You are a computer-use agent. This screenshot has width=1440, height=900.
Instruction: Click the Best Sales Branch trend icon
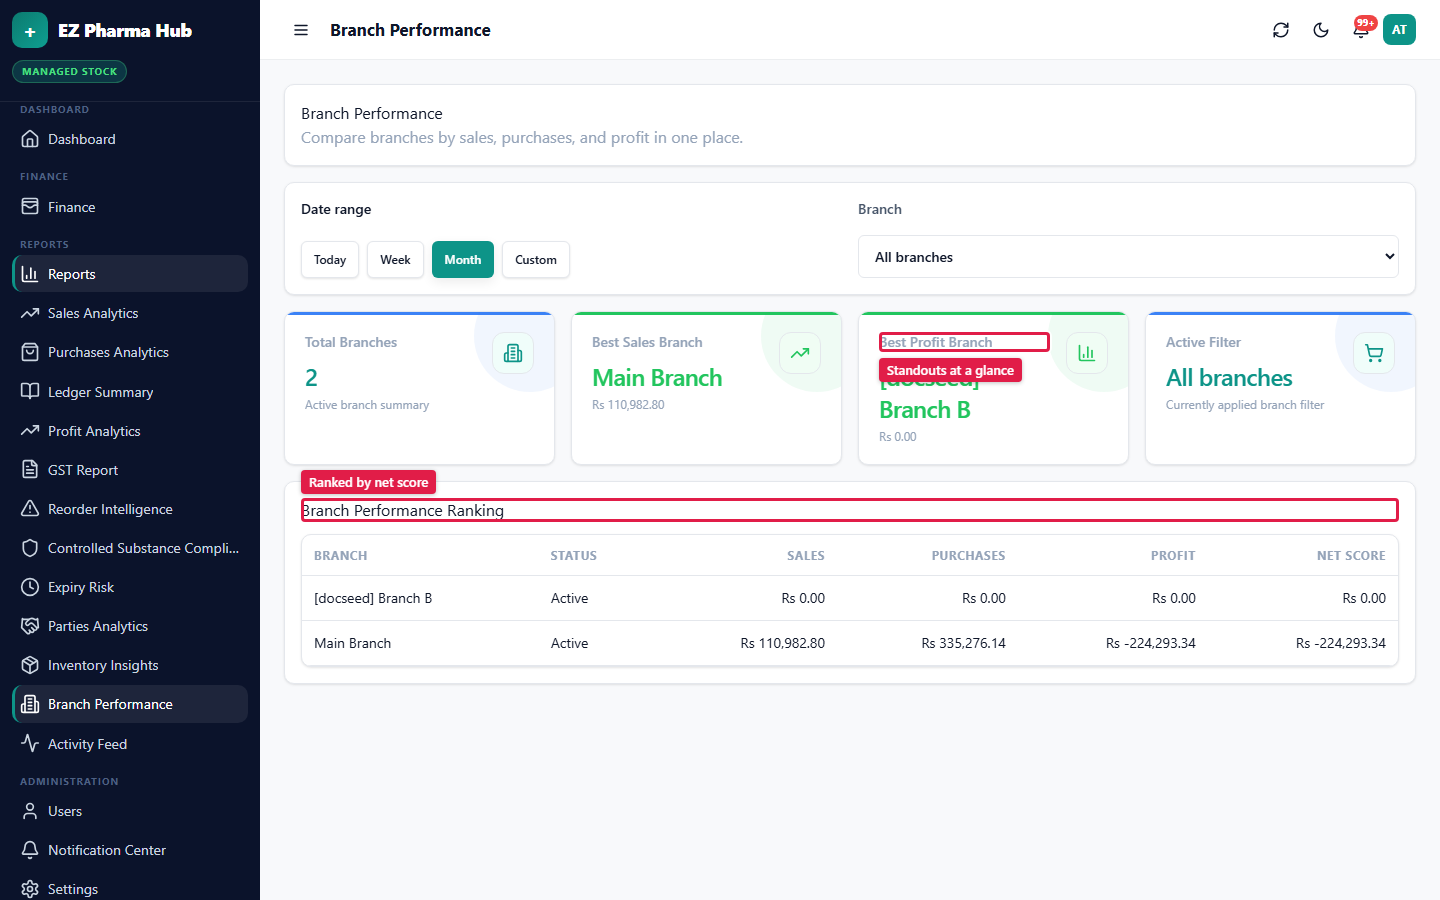(x=800, y=353)
